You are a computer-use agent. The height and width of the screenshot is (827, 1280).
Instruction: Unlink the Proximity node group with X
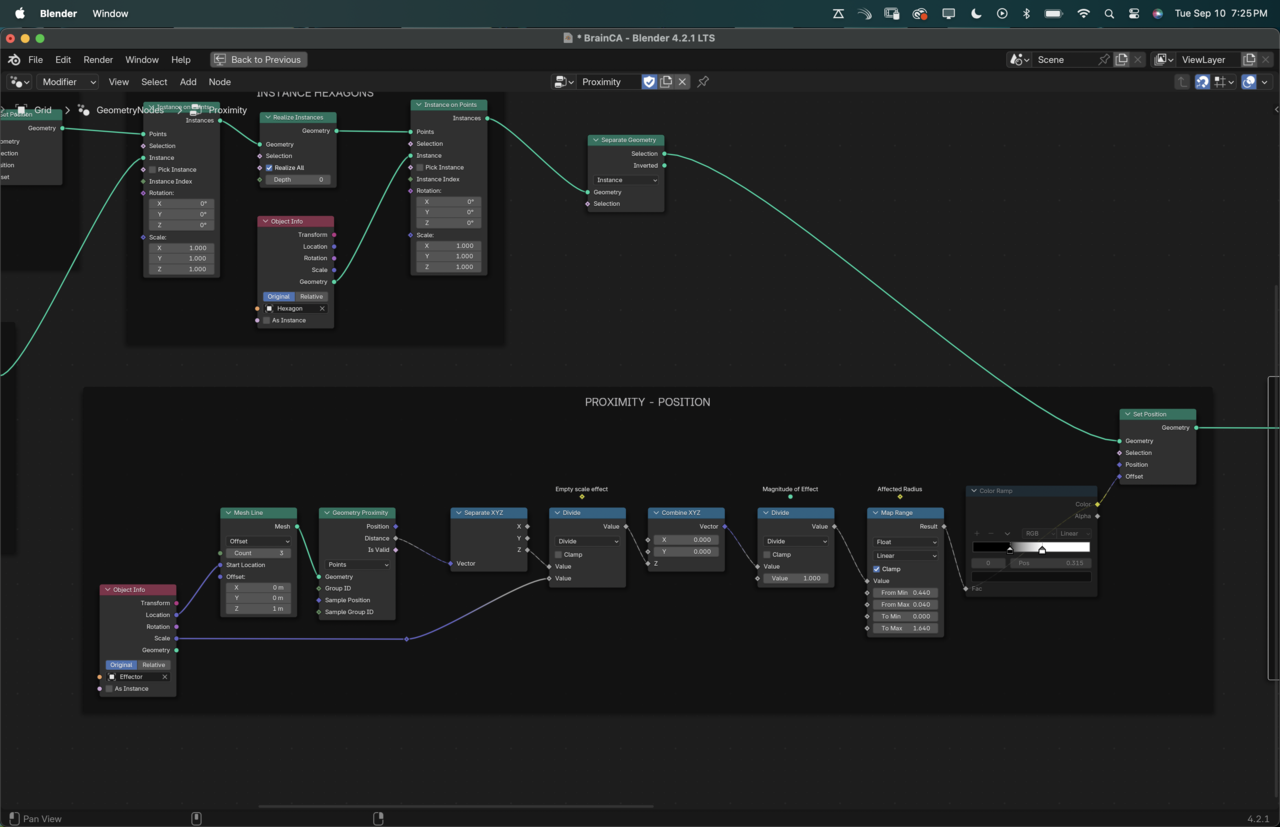click(683, 82)
